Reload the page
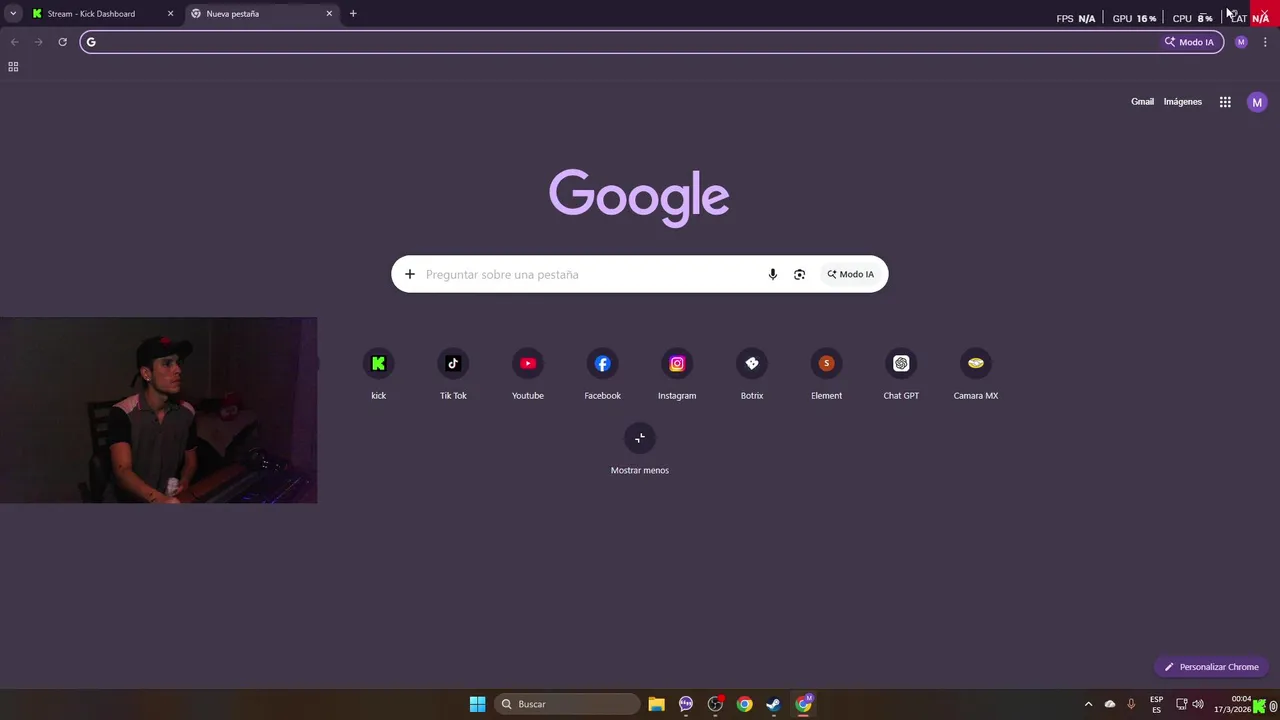 pyautogui.click(x=62, y=42)
